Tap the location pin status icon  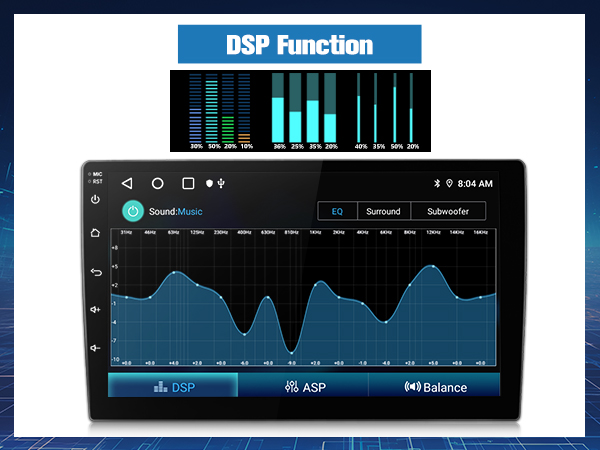[449, 184]
